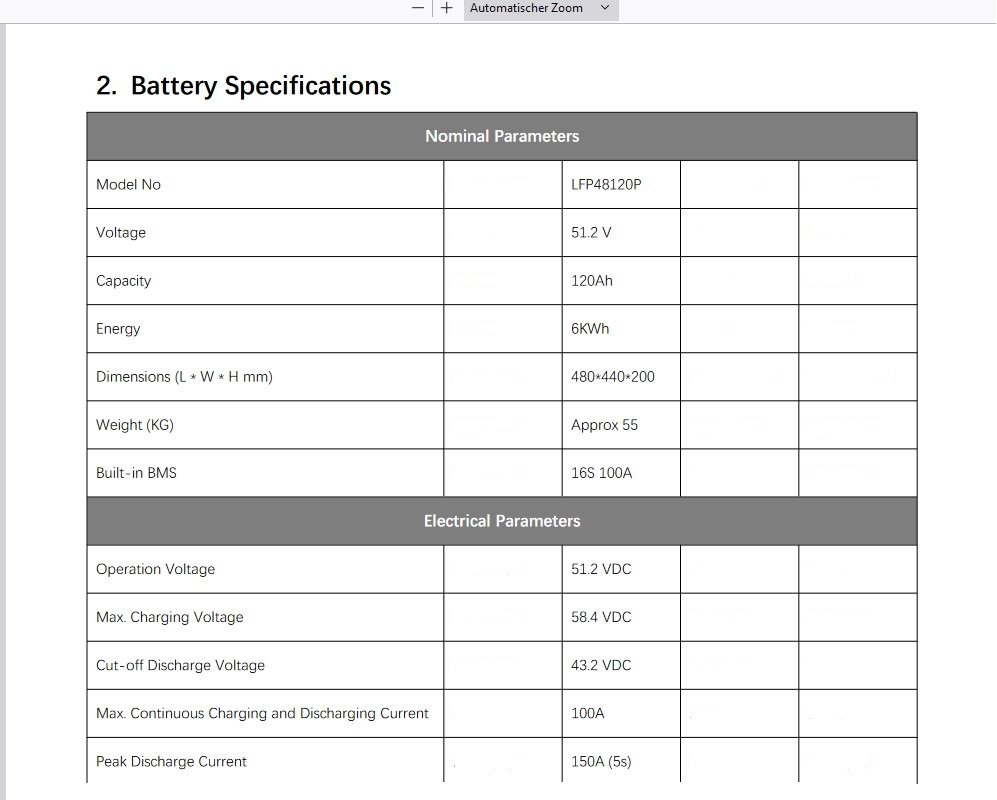Click the zoom in plus icon

pos(447,8)
